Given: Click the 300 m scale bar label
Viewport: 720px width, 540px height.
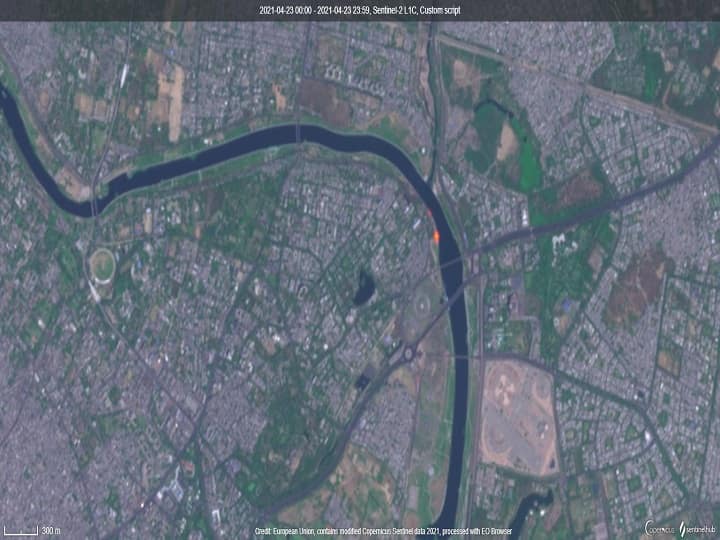Looking at the screenshot, I should point(51,530).
